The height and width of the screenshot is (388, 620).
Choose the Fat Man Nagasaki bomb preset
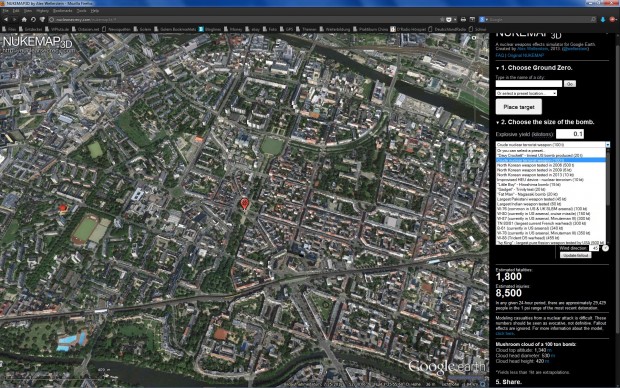[x=550, y=195]
